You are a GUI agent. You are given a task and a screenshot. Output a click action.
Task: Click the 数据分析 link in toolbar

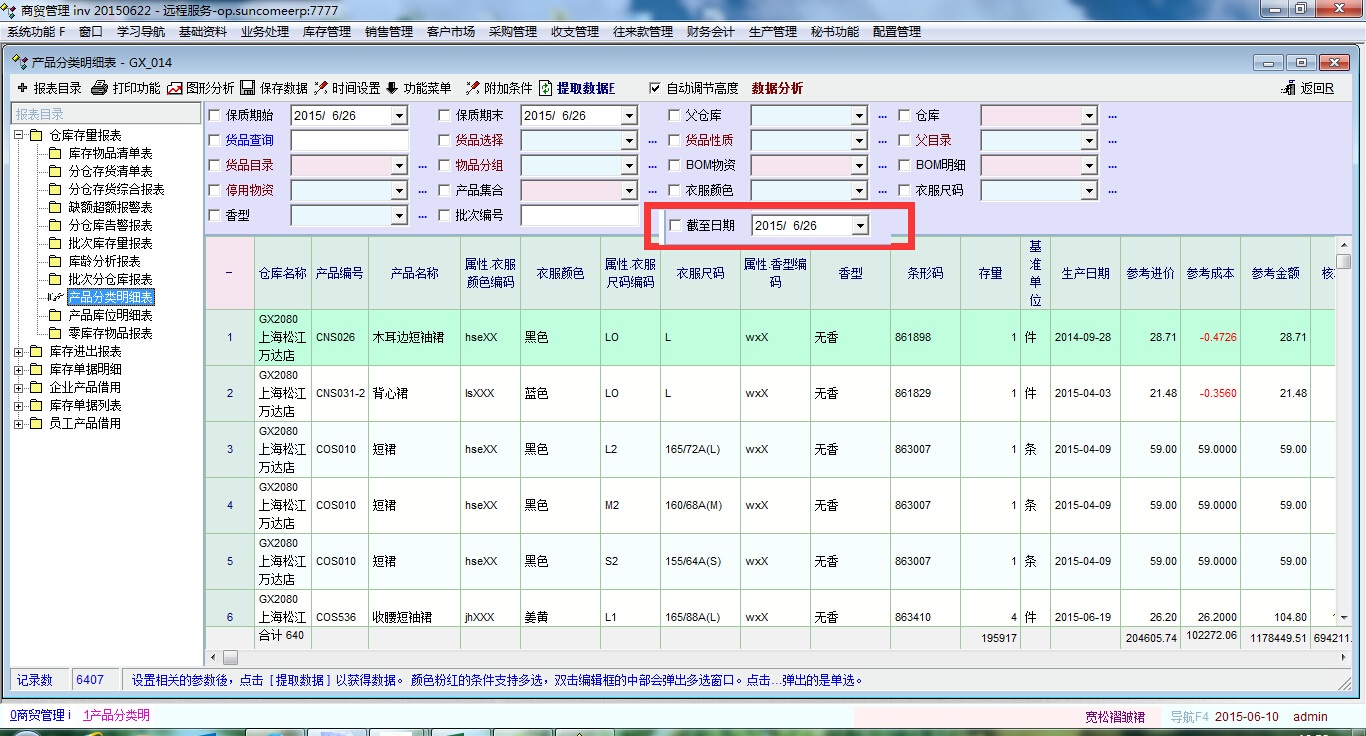tap(777, 88)
